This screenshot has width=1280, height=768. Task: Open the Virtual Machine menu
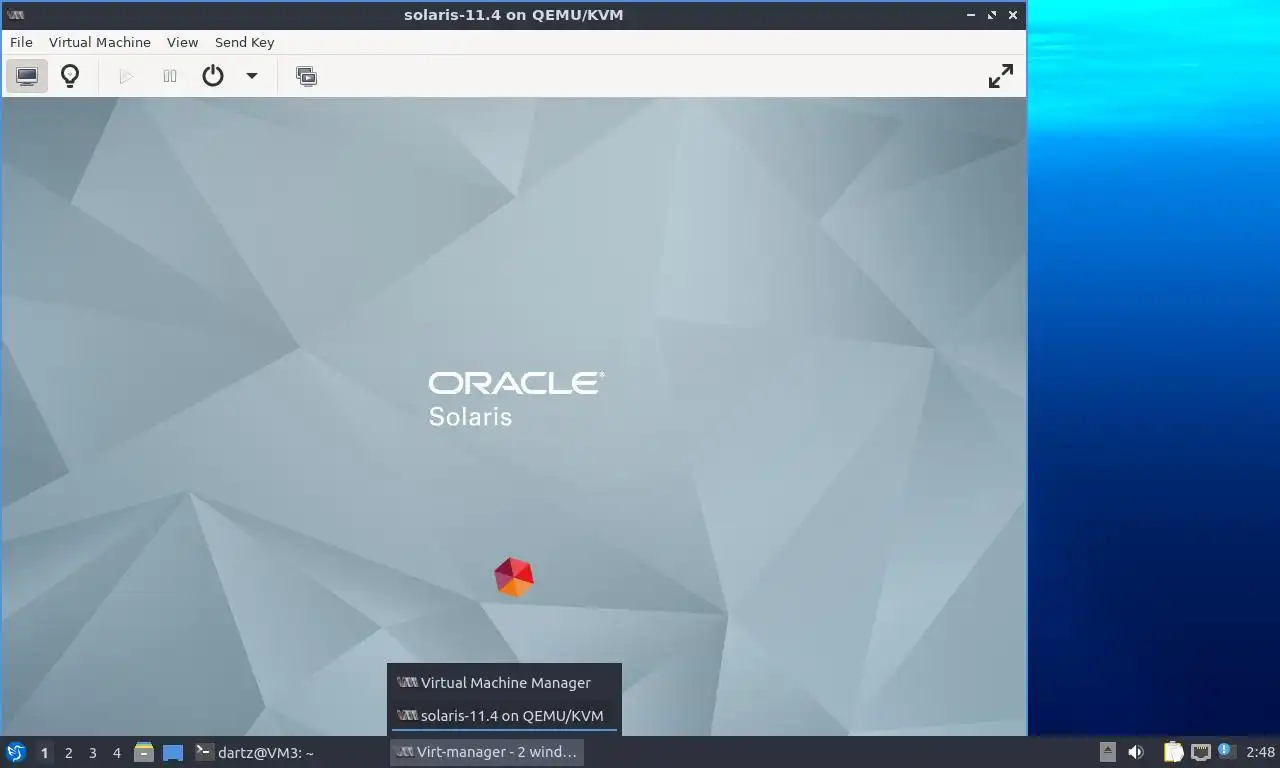click(x=100, y=42)
